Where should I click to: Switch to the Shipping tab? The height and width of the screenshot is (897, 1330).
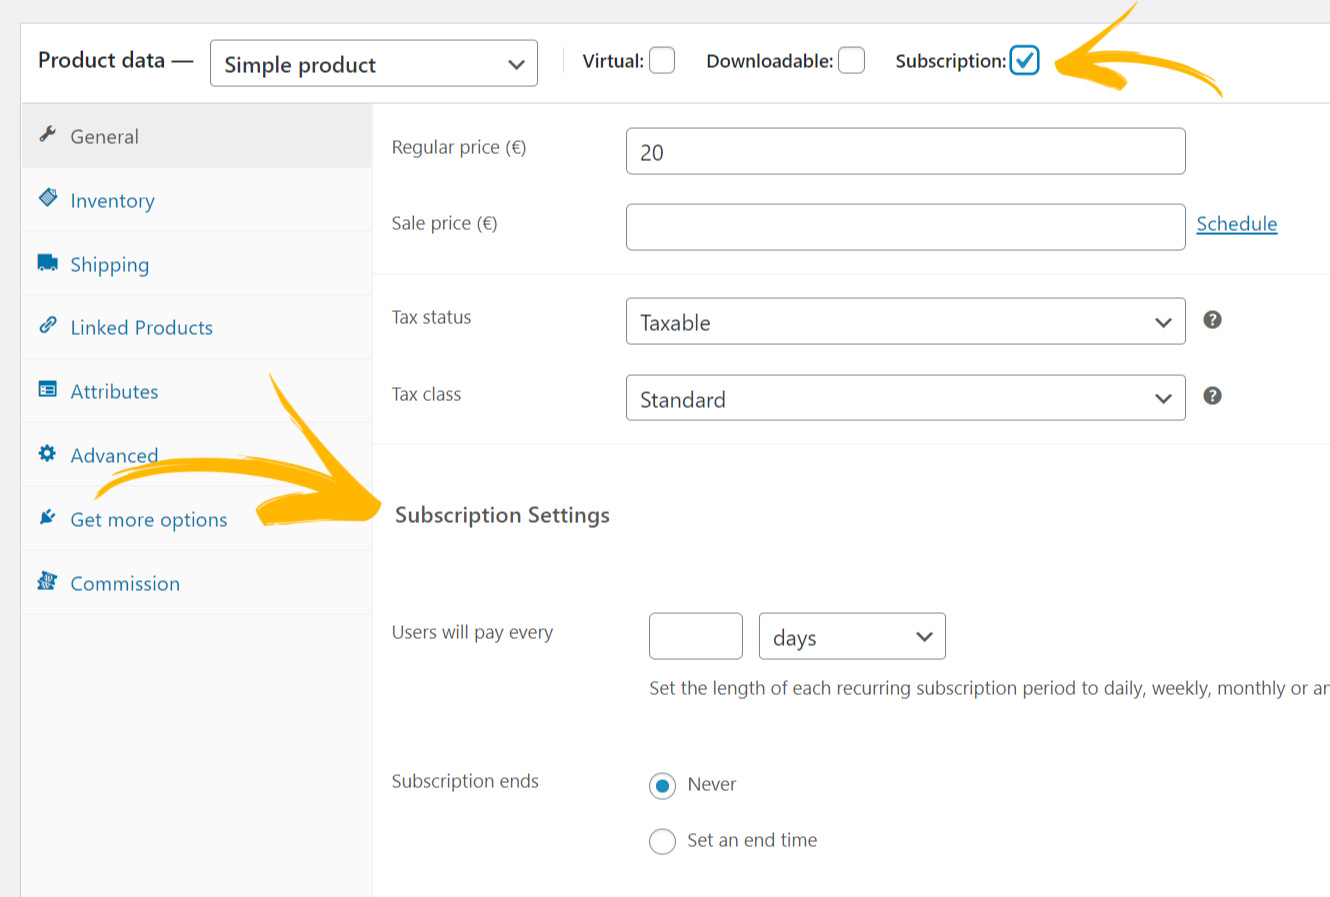(197, 264)
